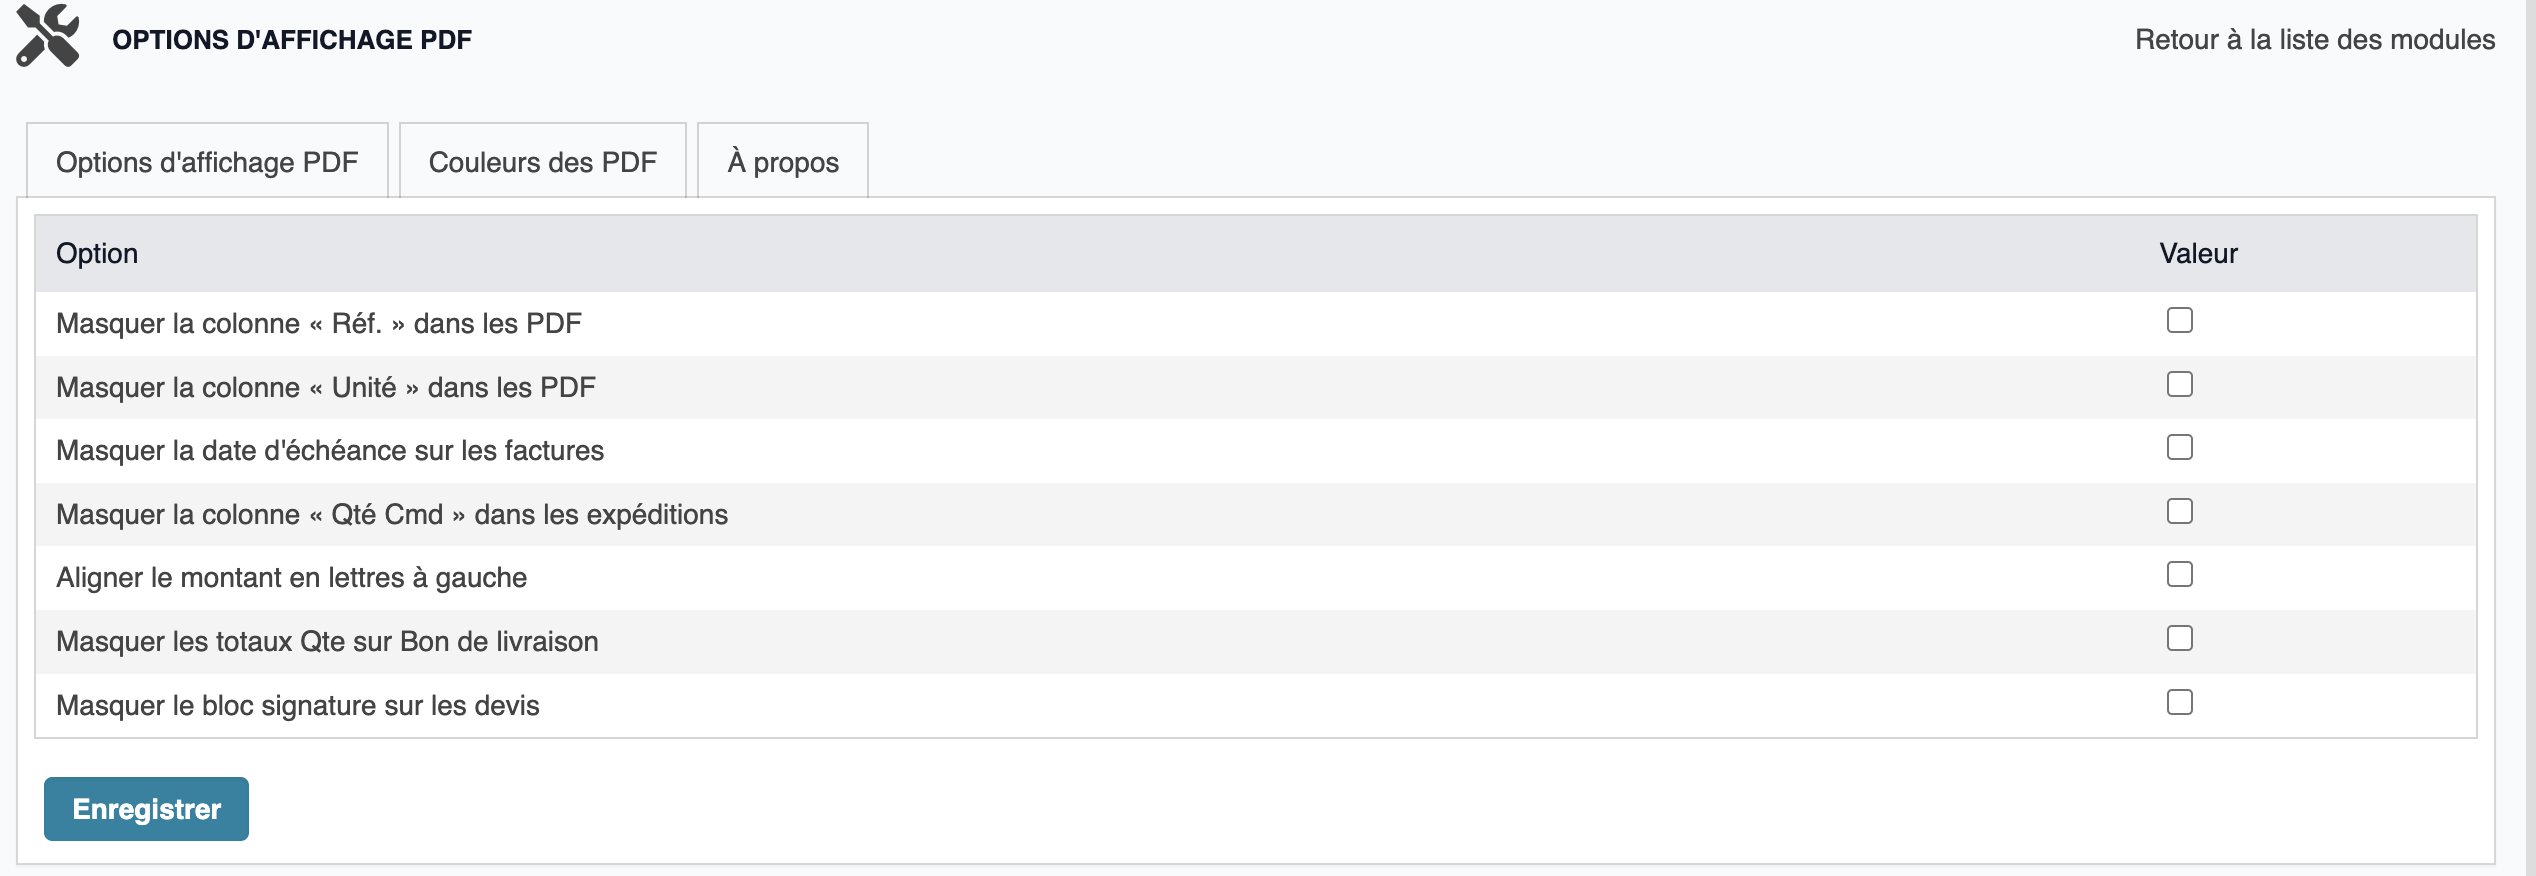Enable hiding the Réf. column checkbox
Screen dimensions: 2536x876
(x=2180, y=320)
